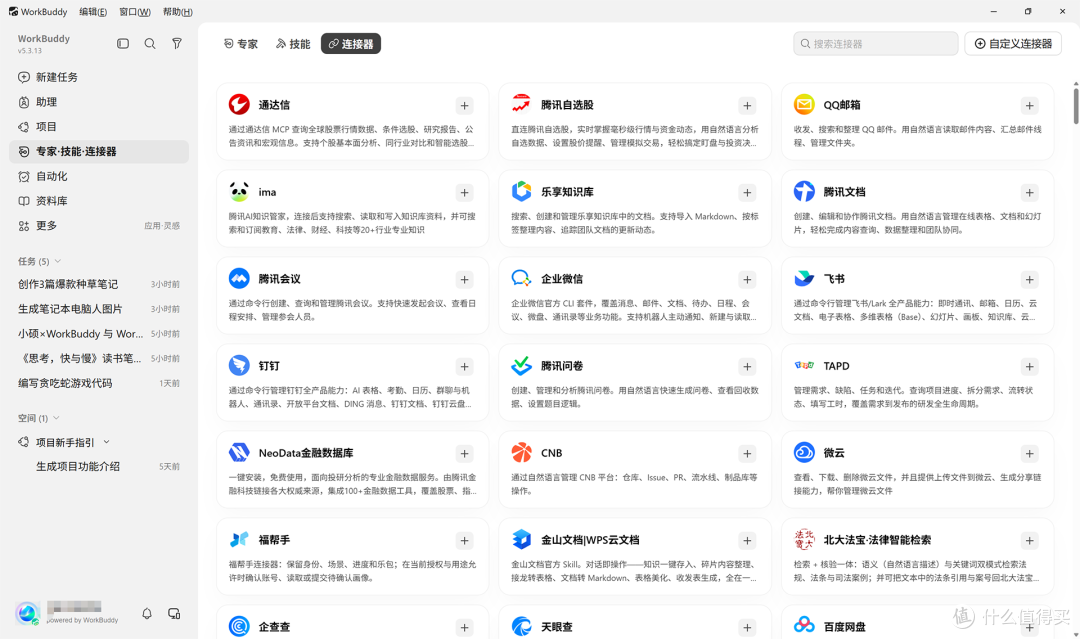Click 新建任务 in the sidebar
The image size is (1080, 639).
98,77
